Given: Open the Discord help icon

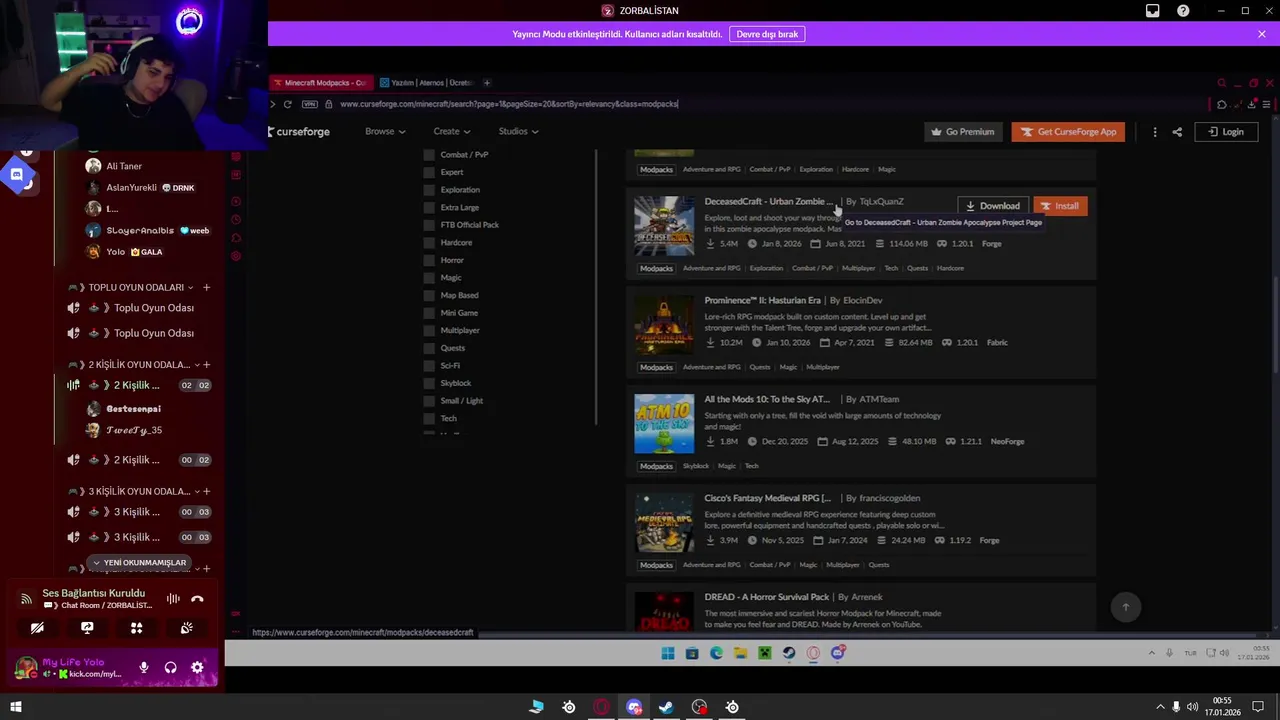Looking at the screenshot, I should coord(1183,11).
